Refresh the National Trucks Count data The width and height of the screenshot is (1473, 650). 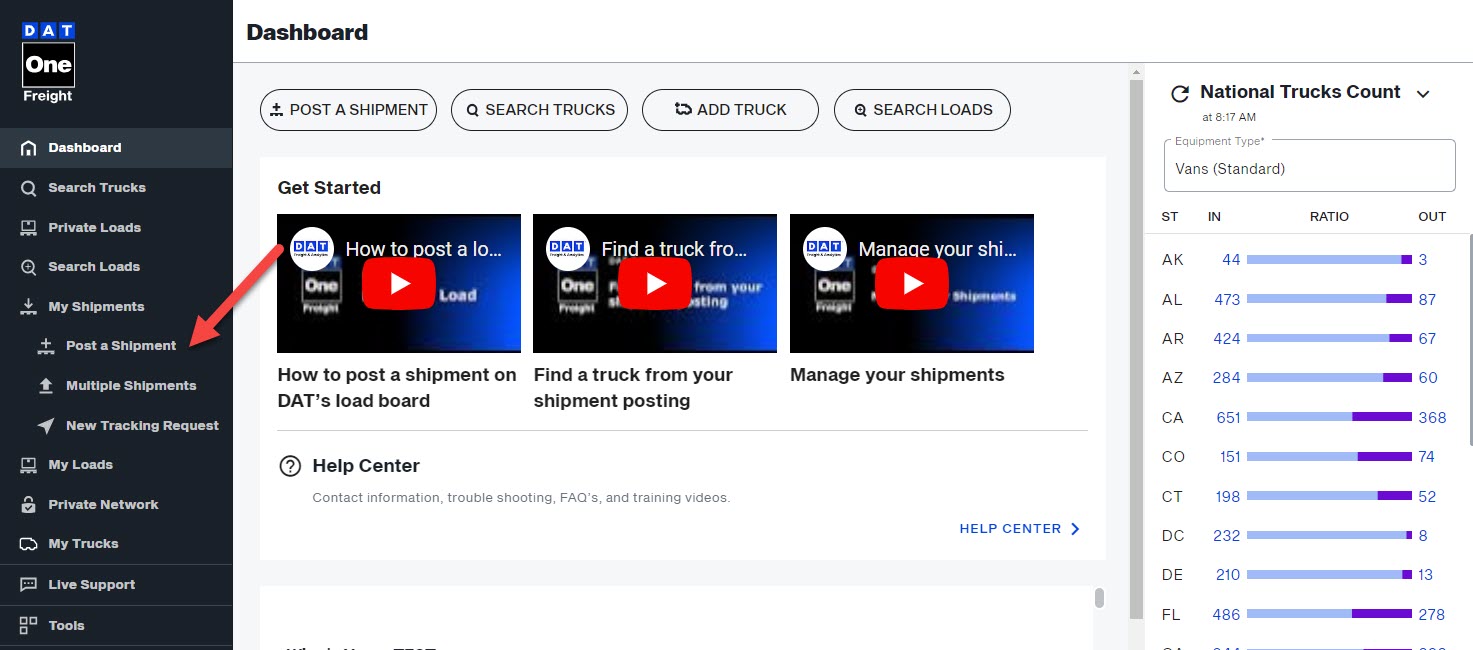click(1180, 92)
